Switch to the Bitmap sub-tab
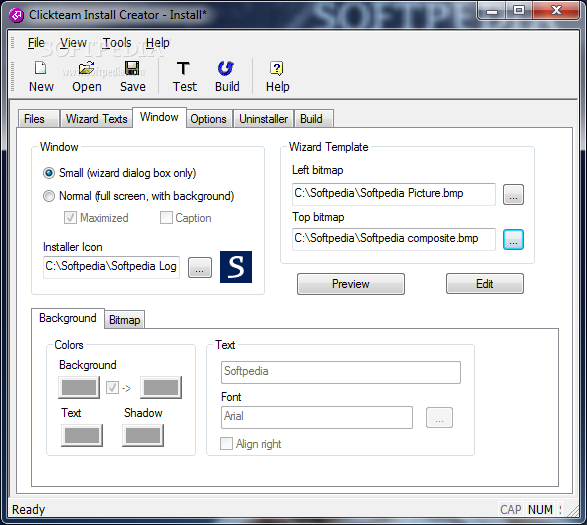This screenshot has height=525, width=587. click(125, 320)
